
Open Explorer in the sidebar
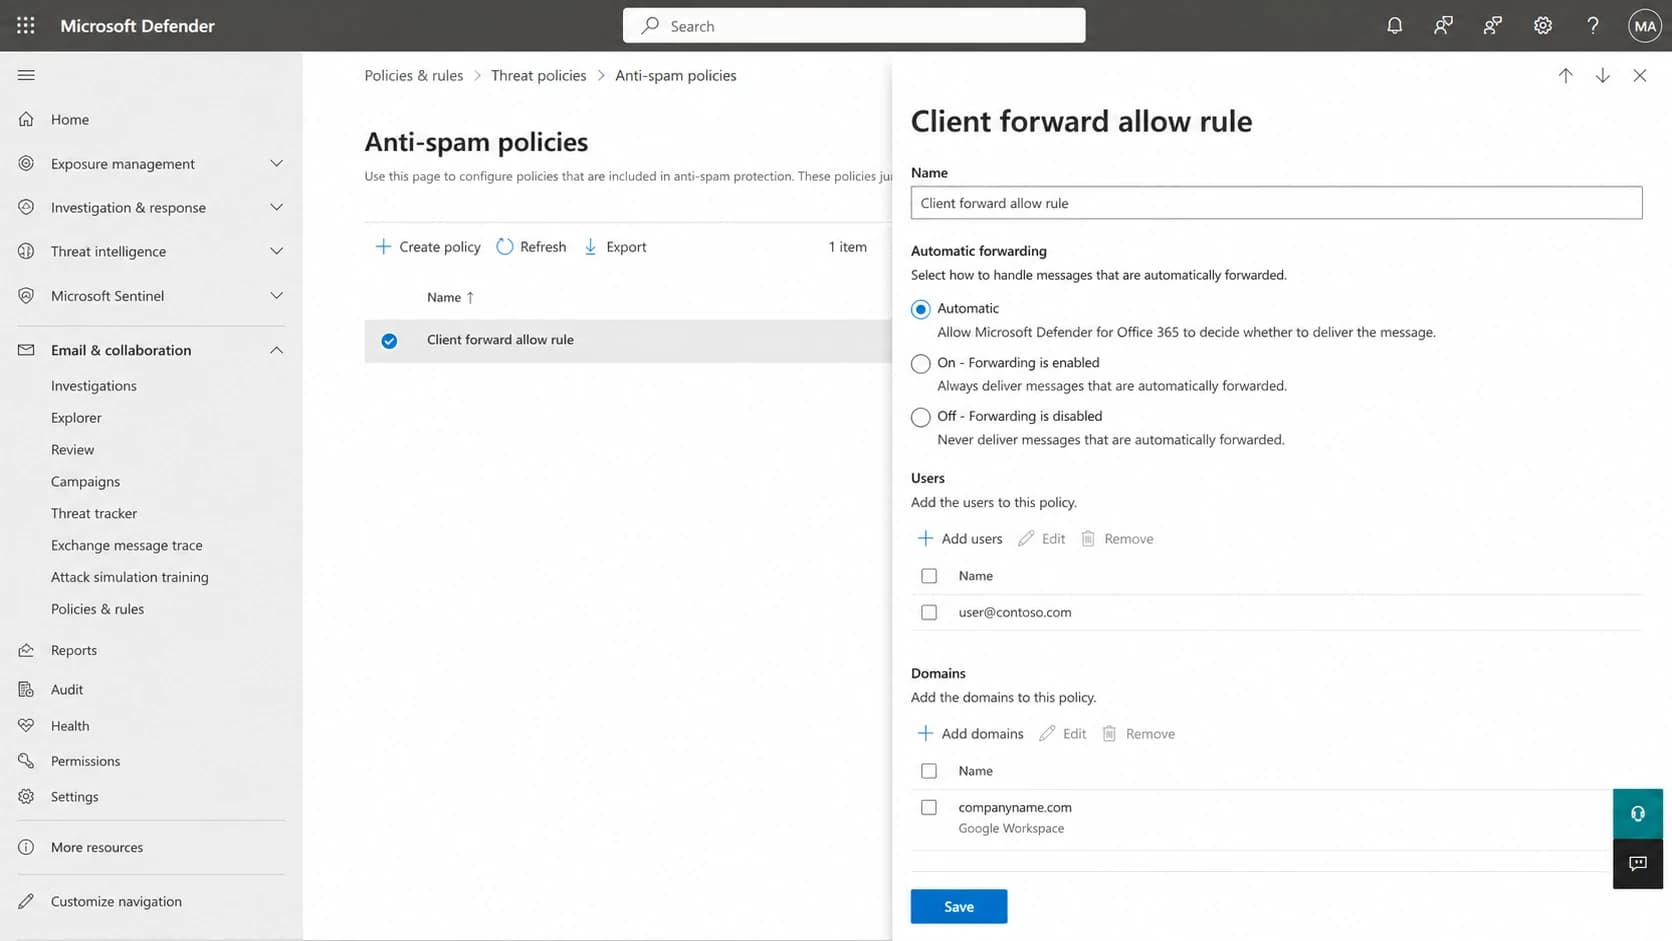pyautogui.click(x=76, y=418)
